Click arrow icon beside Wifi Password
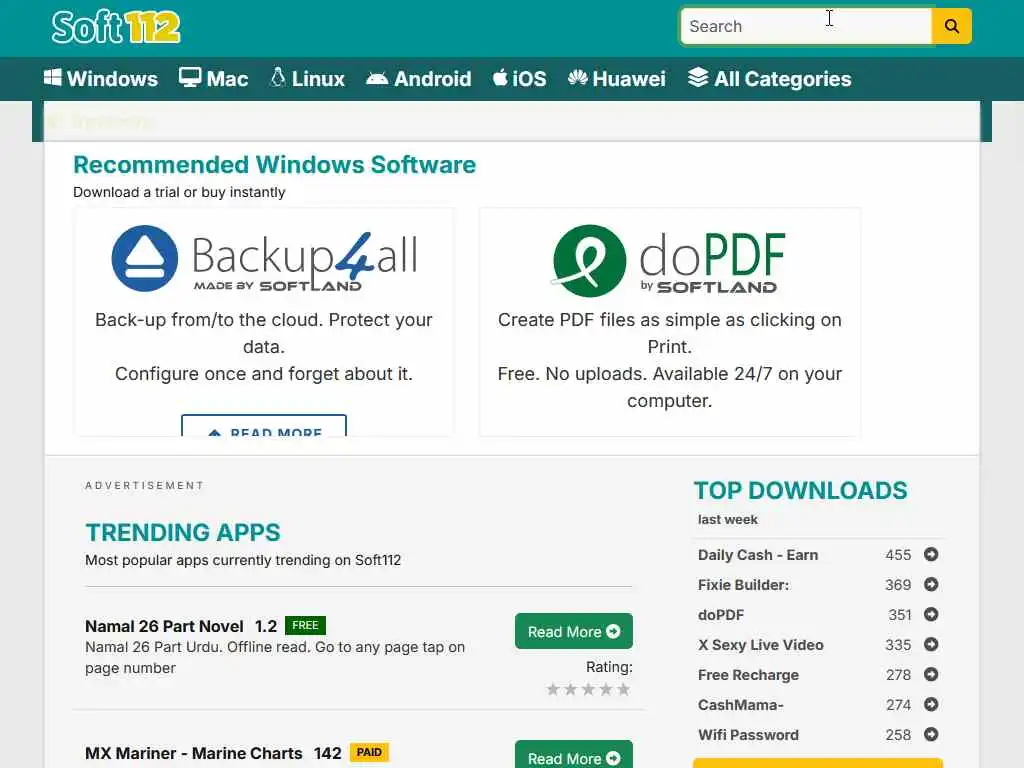Image resolution: width=1024 pixels, height=768 pixels. [931, 735]
